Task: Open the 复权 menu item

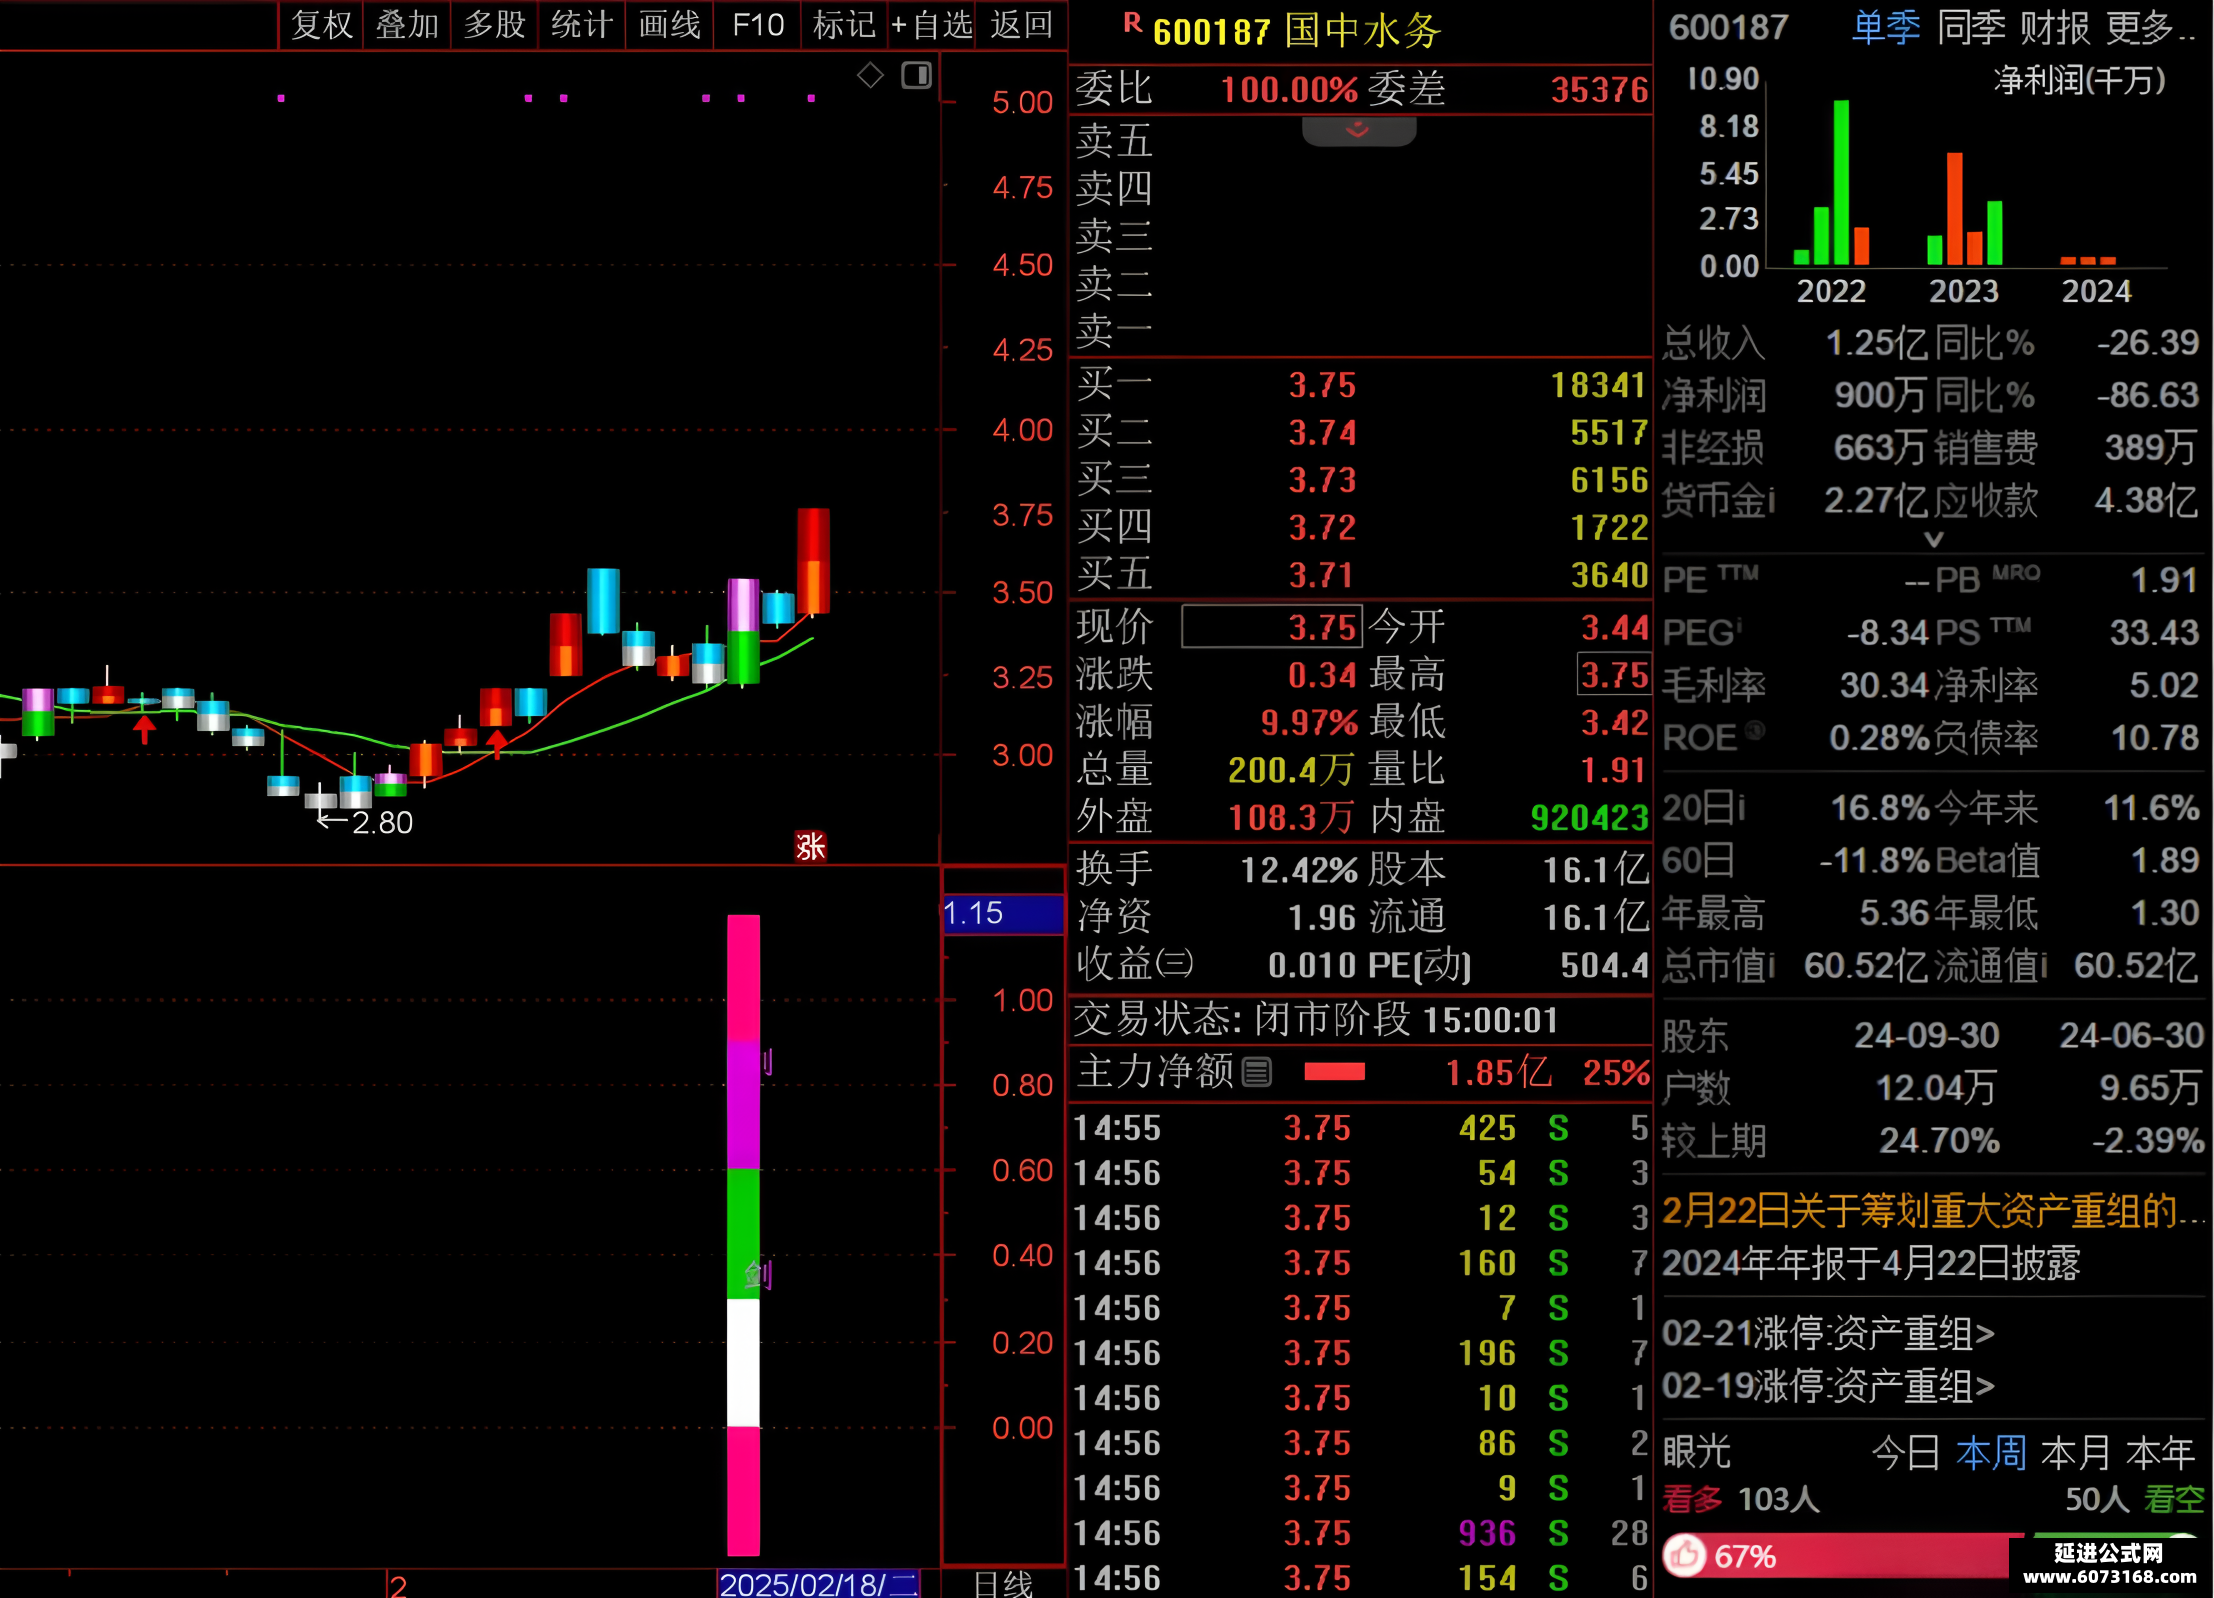Action: pyautogui.click(x=321, y=25)
